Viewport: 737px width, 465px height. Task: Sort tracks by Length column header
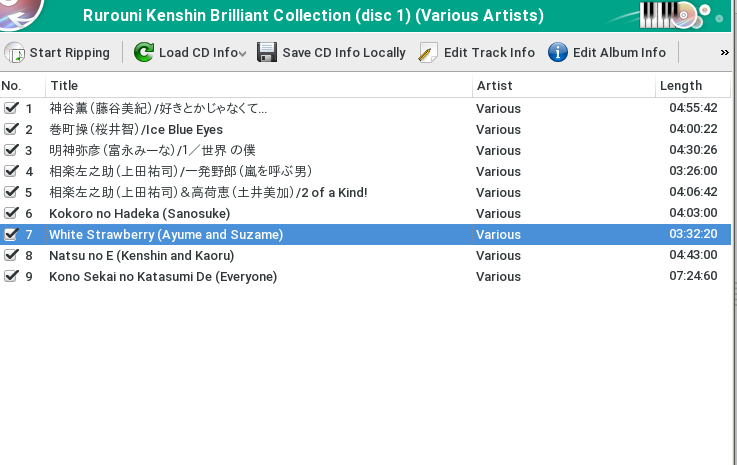[681, 86]
